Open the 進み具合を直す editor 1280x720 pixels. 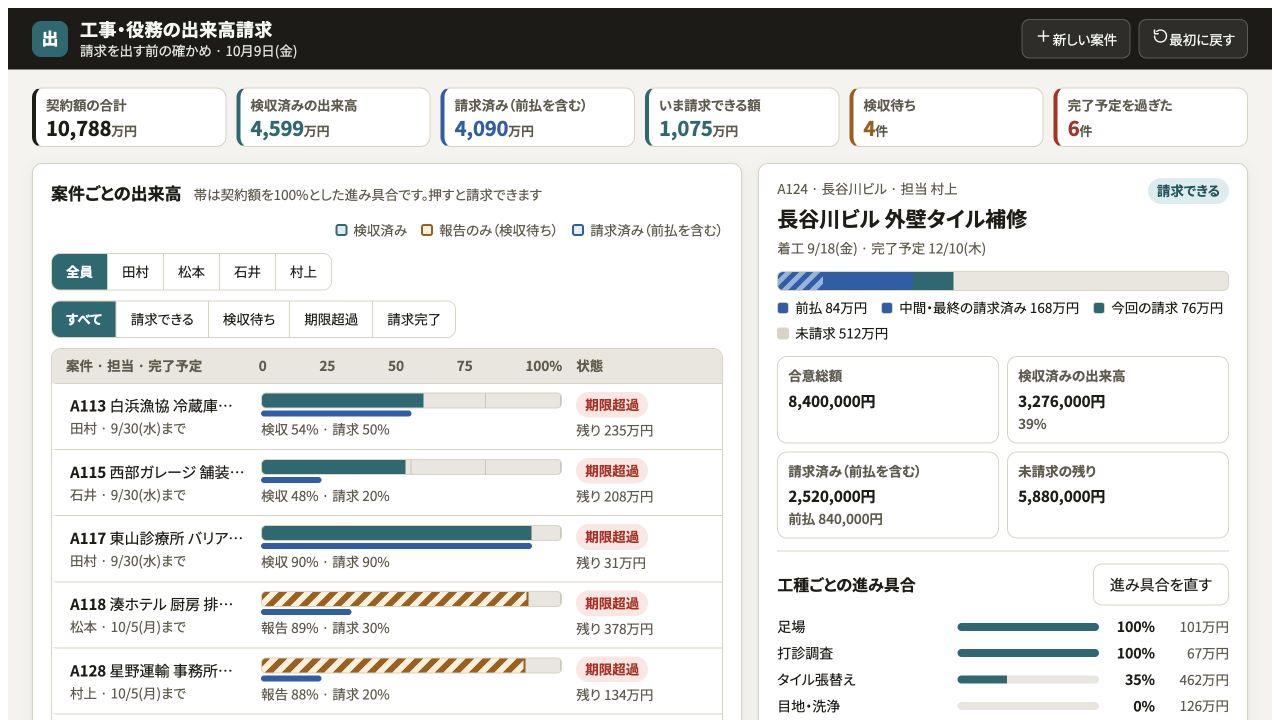coord(1160,585)
